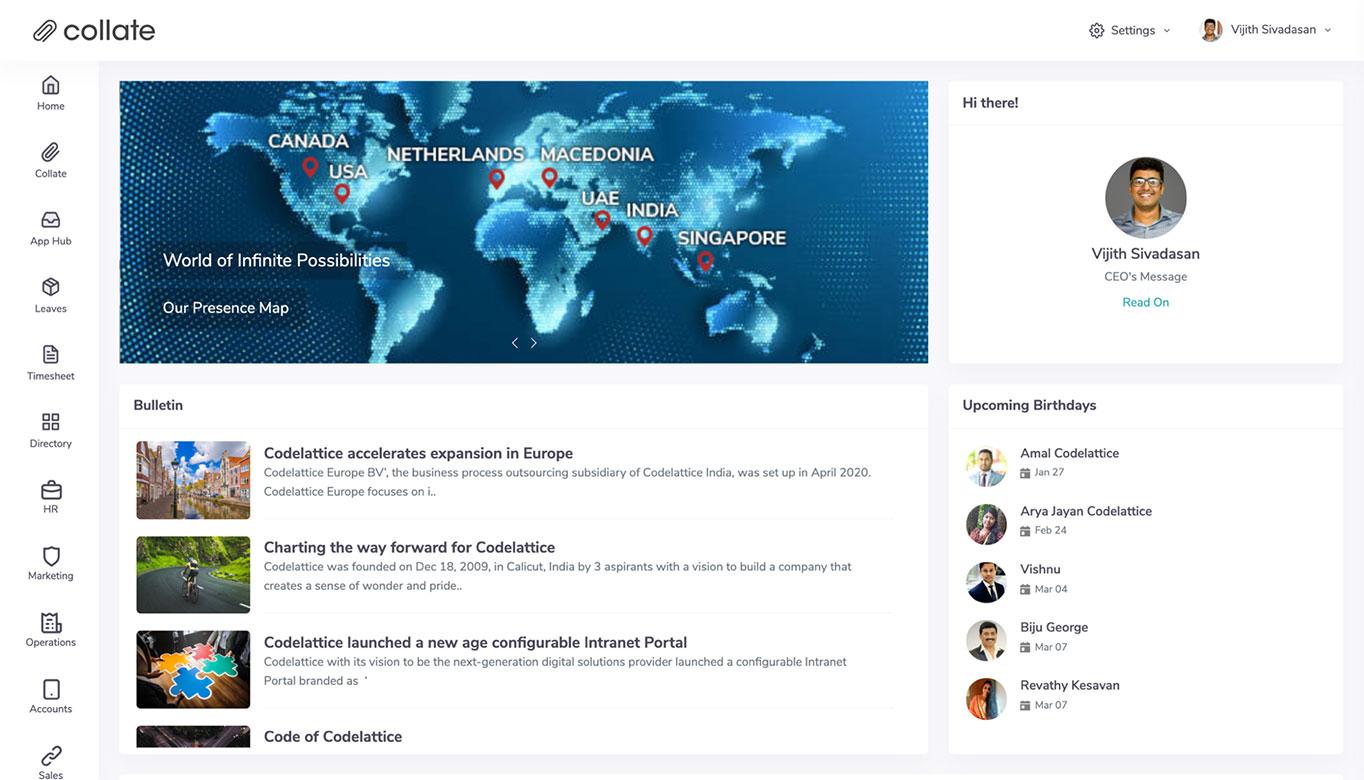
Task: Open the Collate paperclip sidebar icon
Action: click(x=51, y=152)
